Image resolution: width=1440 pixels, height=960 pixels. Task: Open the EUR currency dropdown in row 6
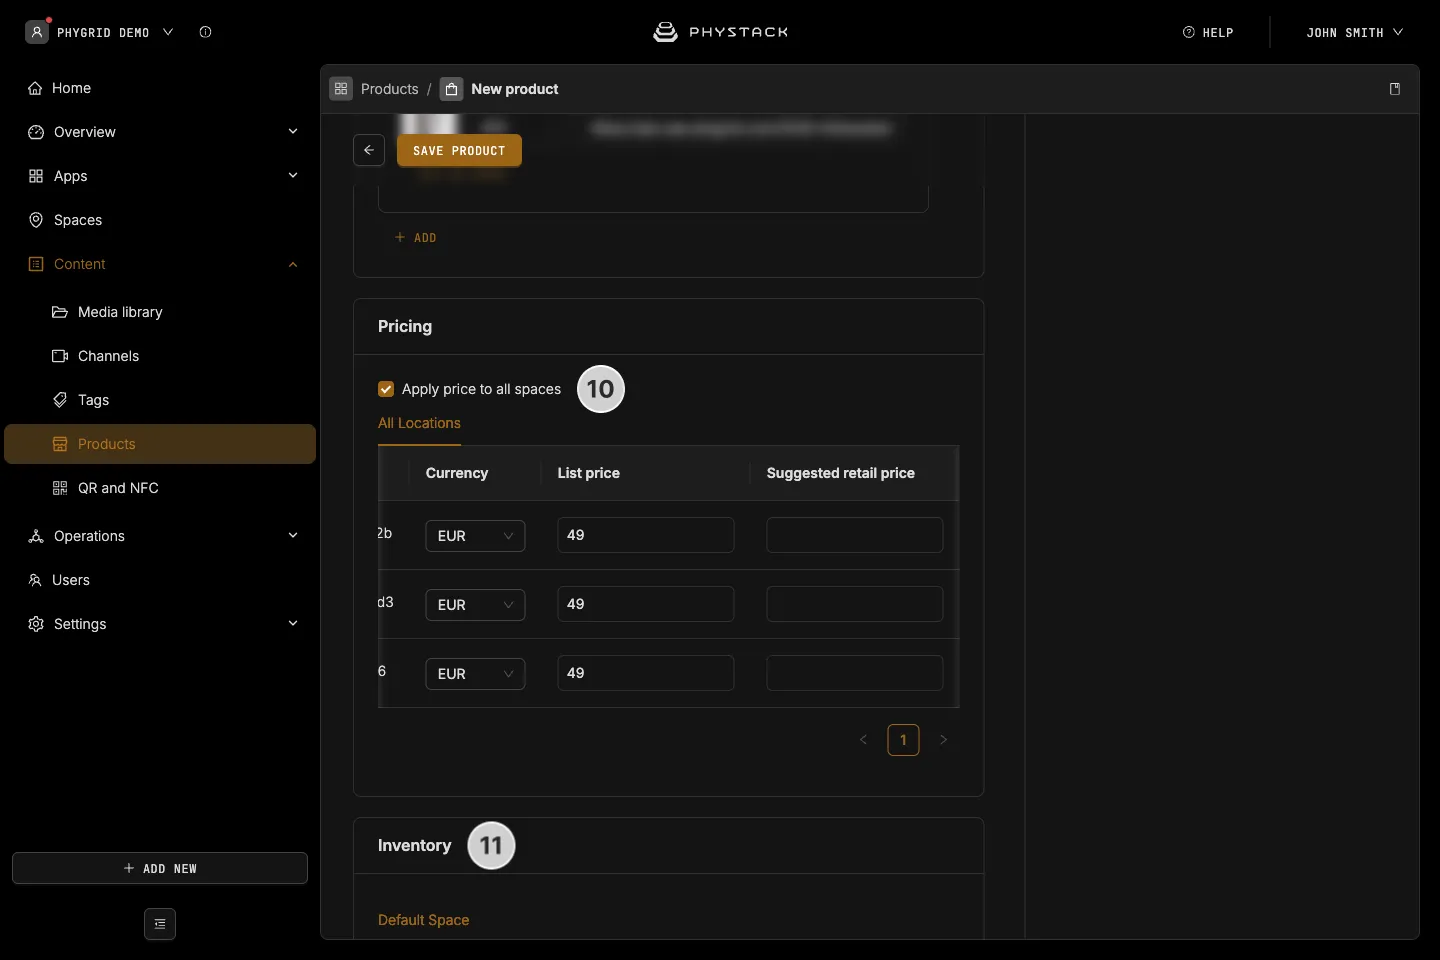[475, 674]
